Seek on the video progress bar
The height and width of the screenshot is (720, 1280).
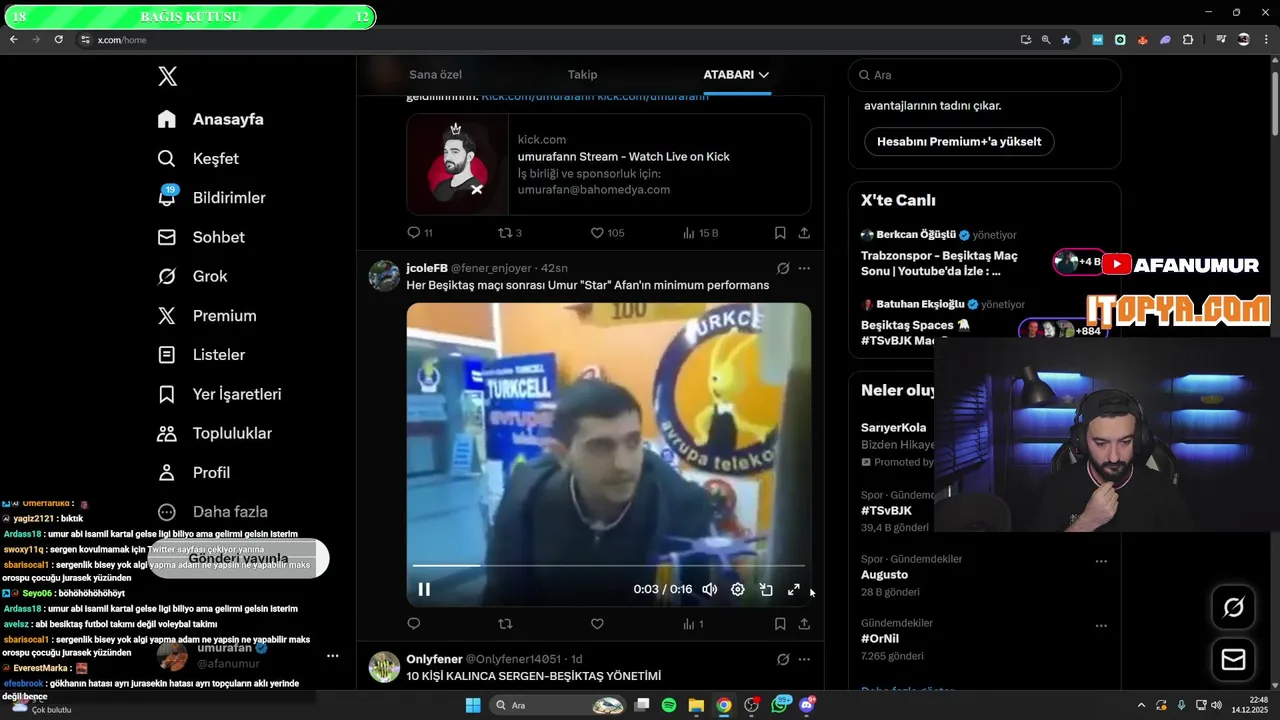point(608,566)
